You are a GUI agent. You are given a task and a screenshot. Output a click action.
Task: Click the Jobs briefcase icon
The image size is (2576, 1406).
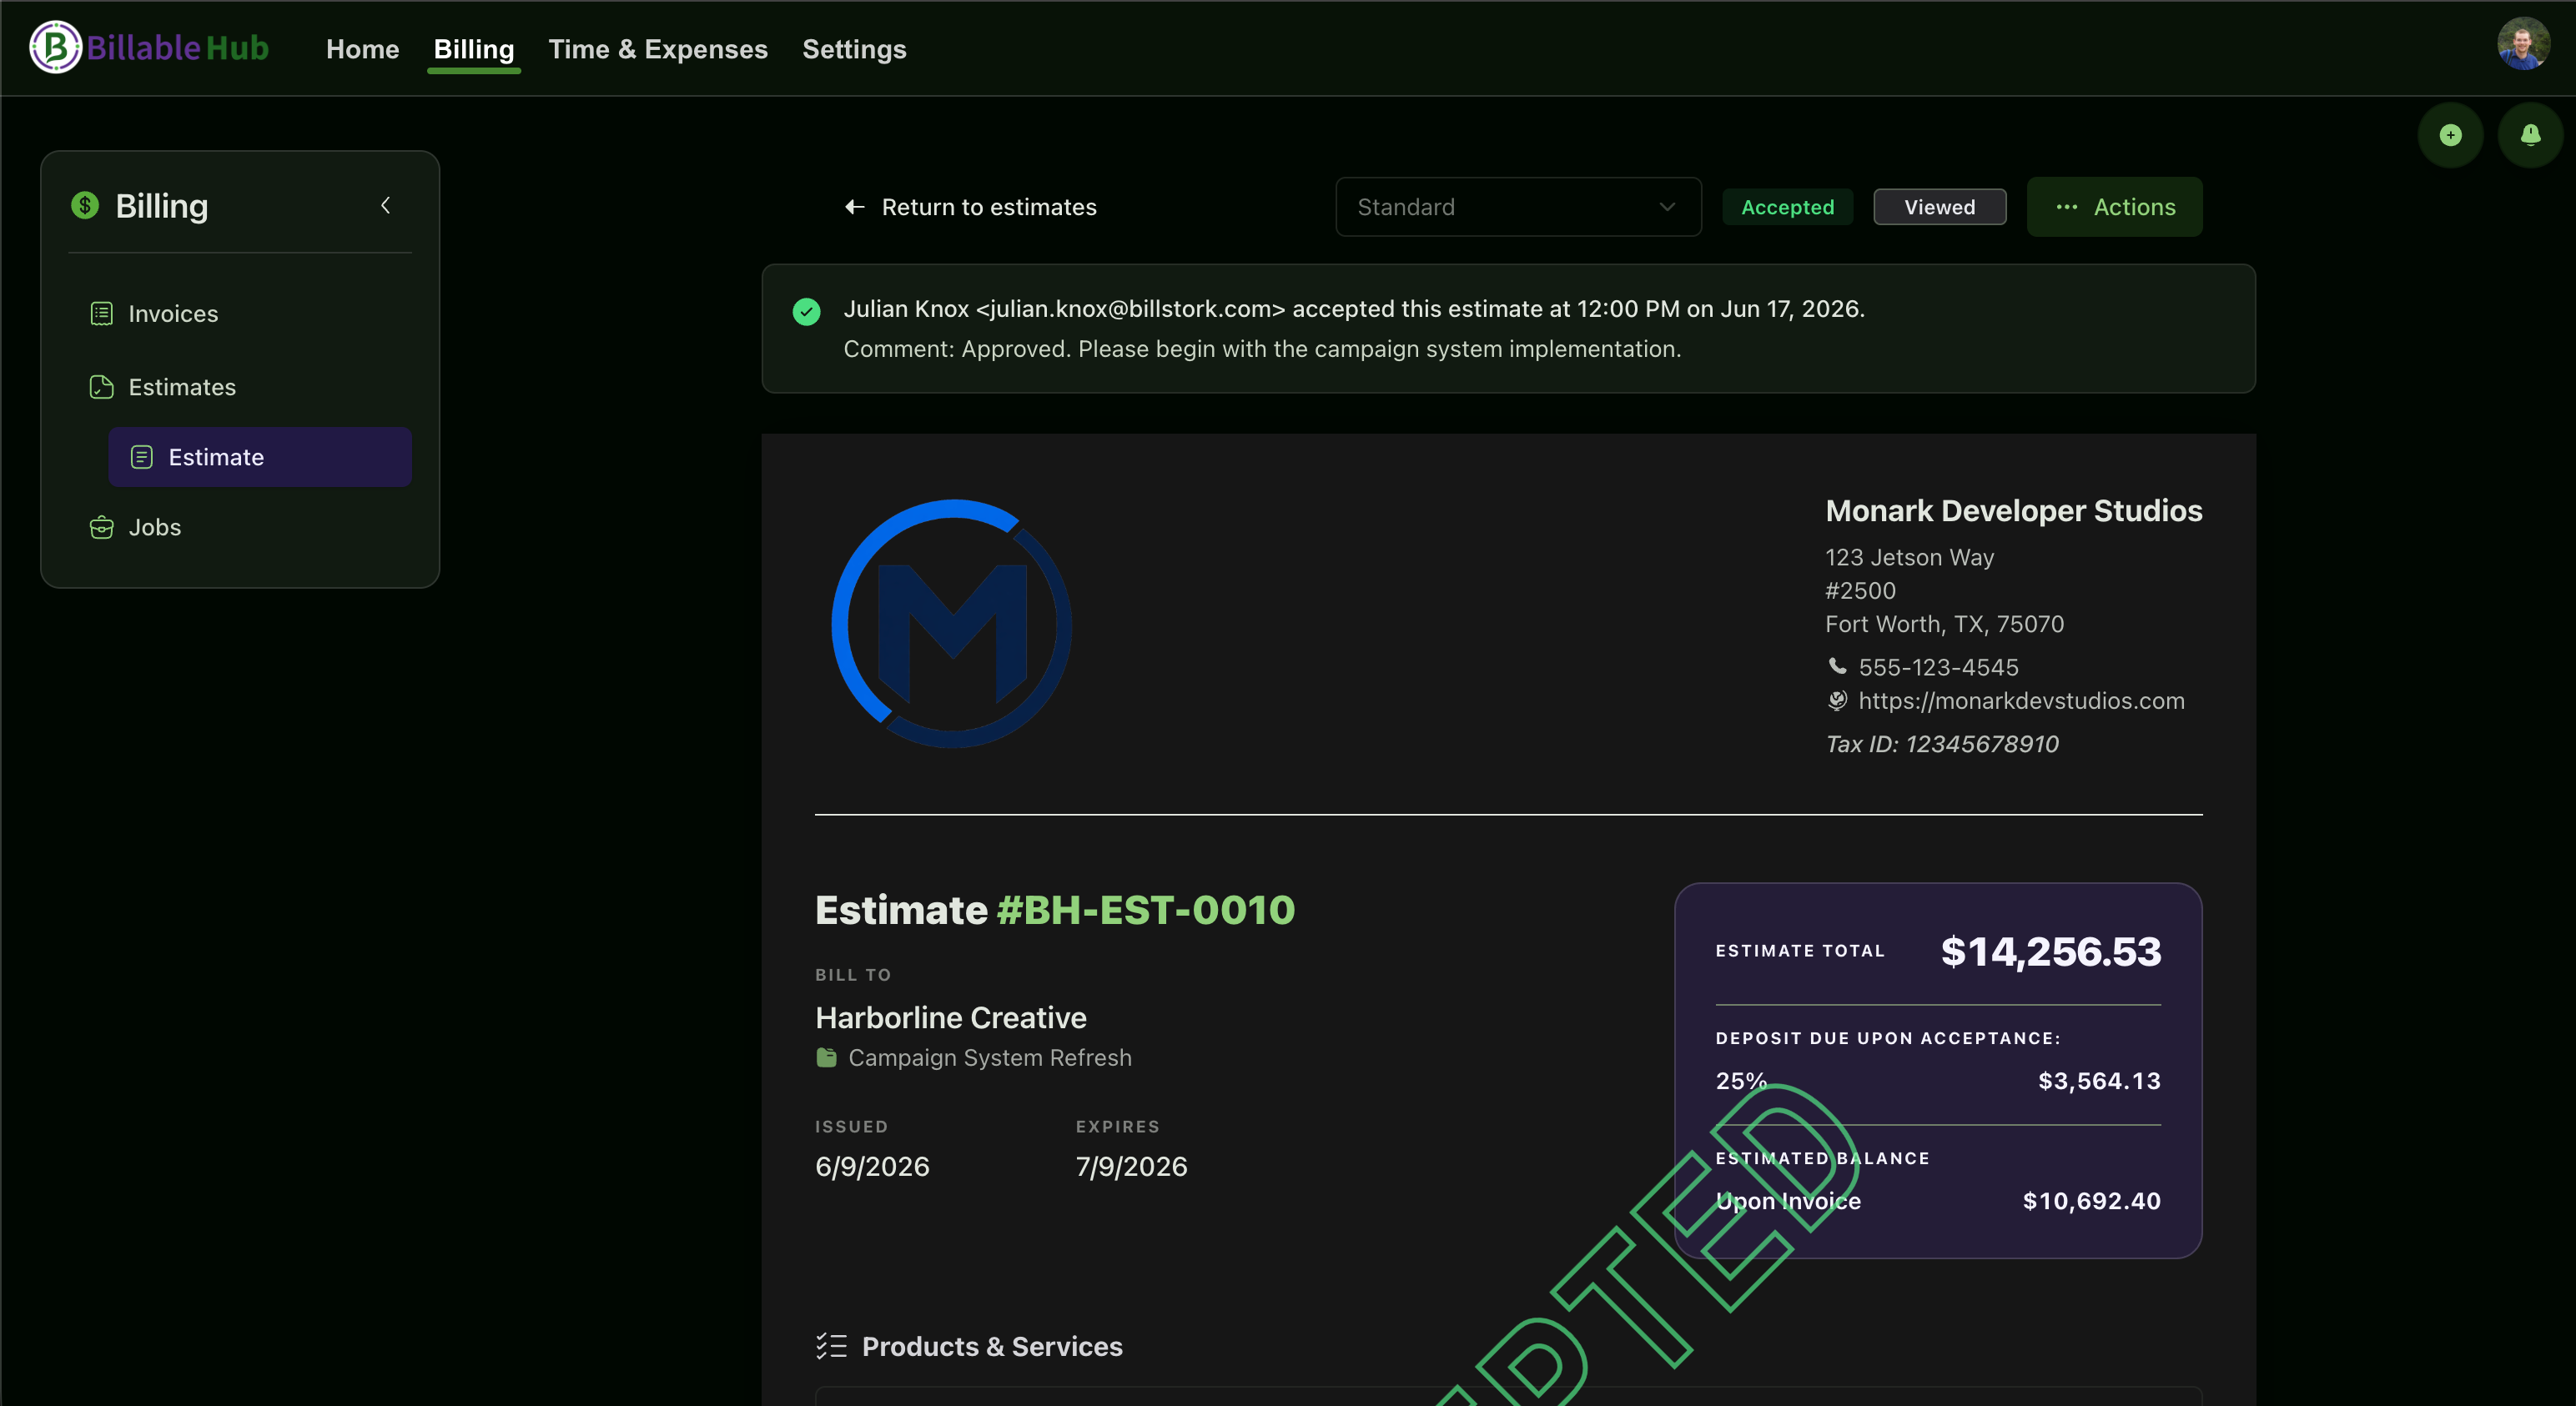102,527
